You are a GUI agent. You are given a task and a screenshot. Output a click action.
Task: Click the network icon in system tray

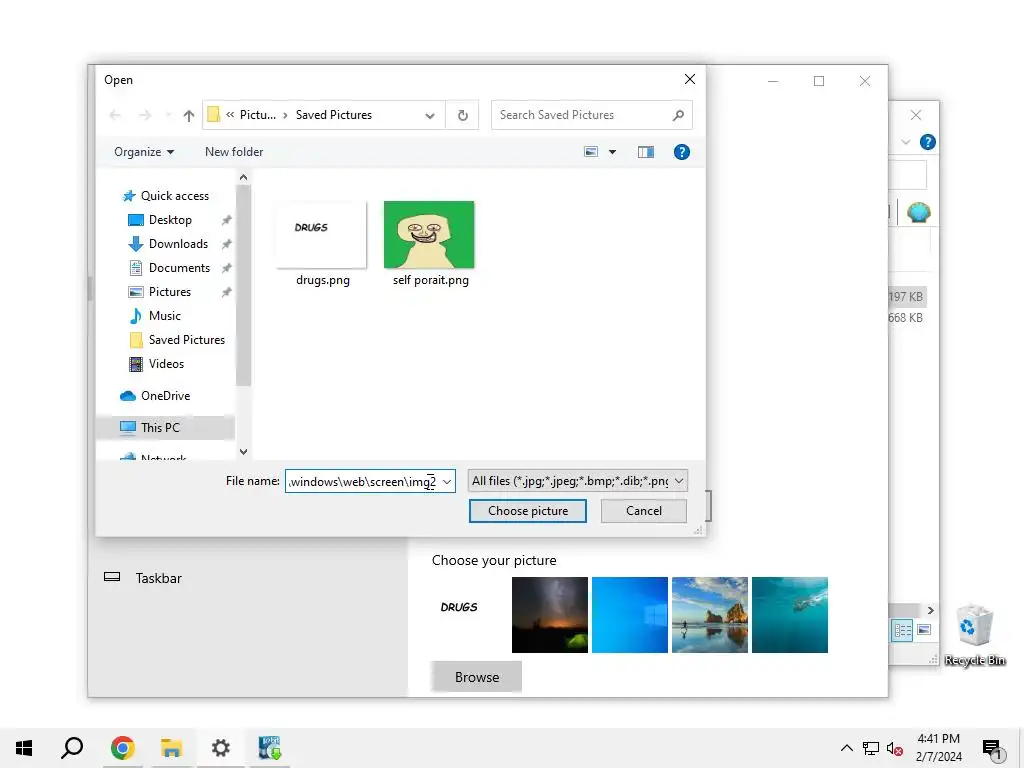[871, 748]
